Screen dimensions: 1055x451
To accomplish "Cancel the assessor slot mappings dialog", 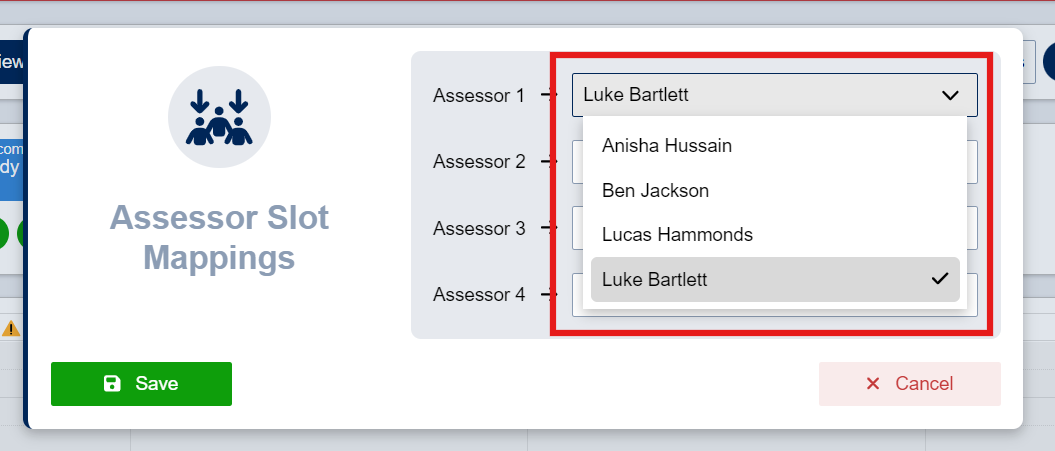I will 910,384.
